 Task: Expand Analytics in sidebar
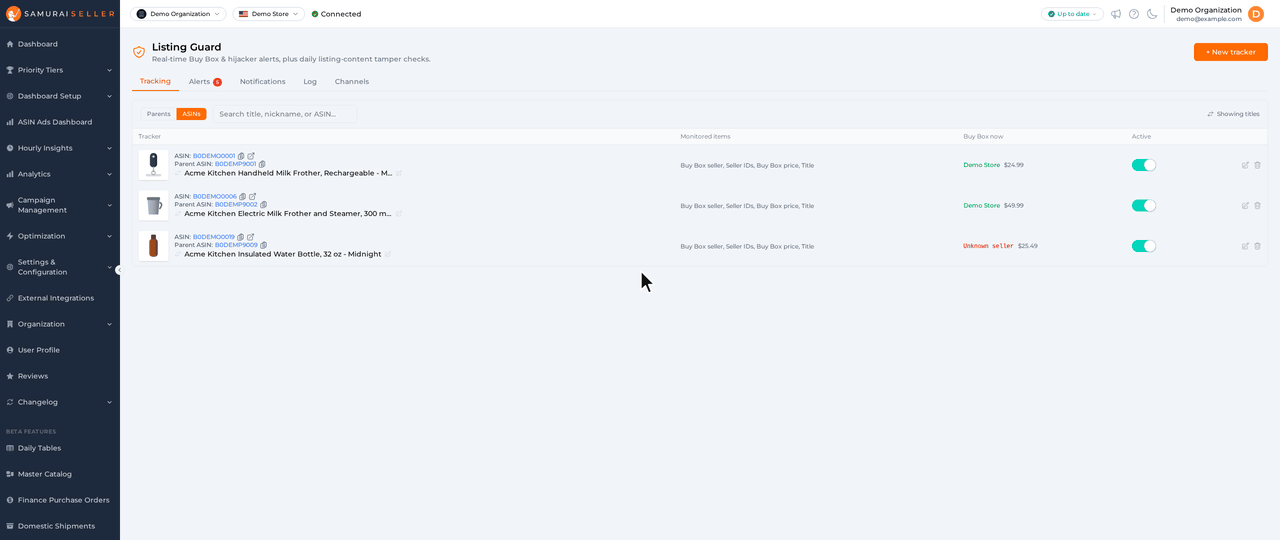(60, 174)
